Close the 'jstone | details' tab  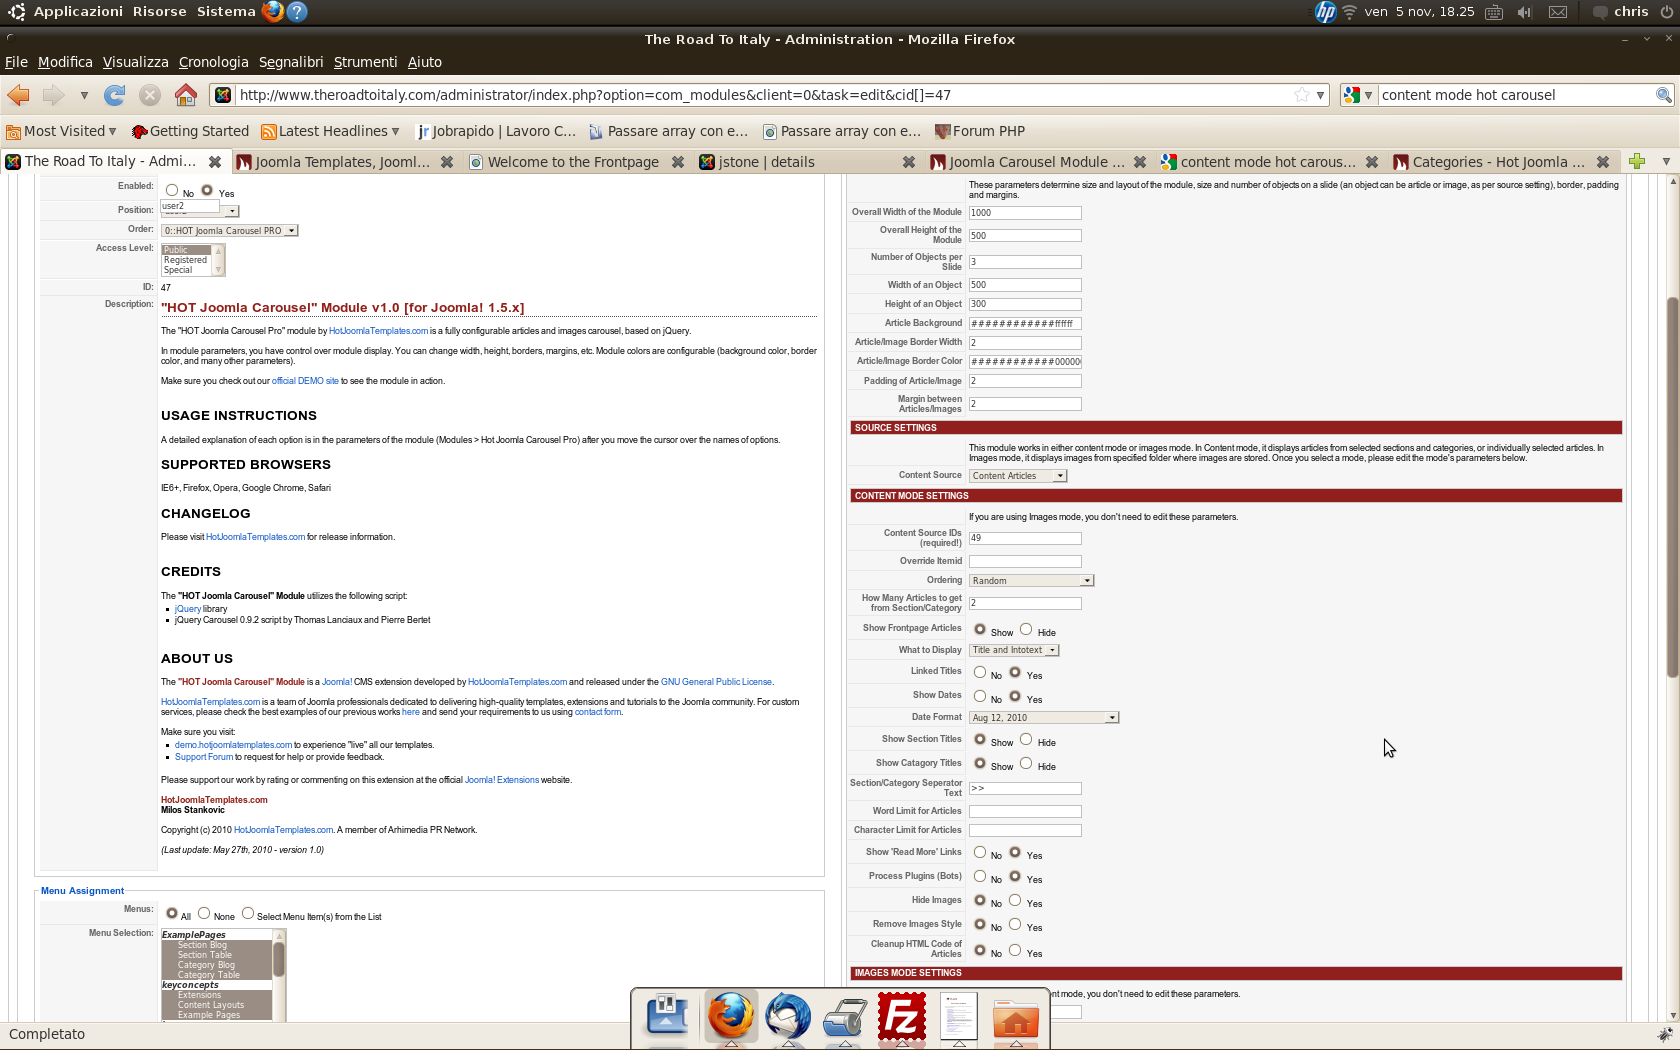tap(908, 162)
